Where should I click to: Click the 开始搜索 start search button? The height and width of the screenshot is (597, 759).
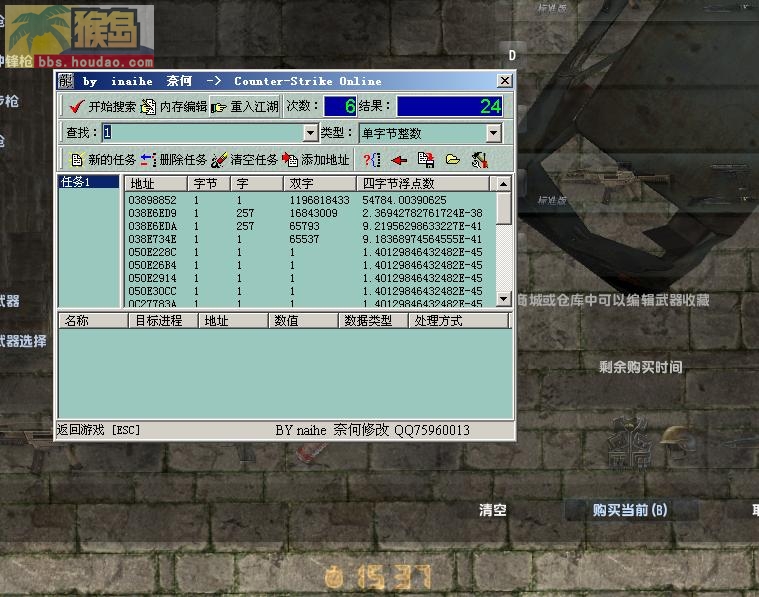[103, 107]
